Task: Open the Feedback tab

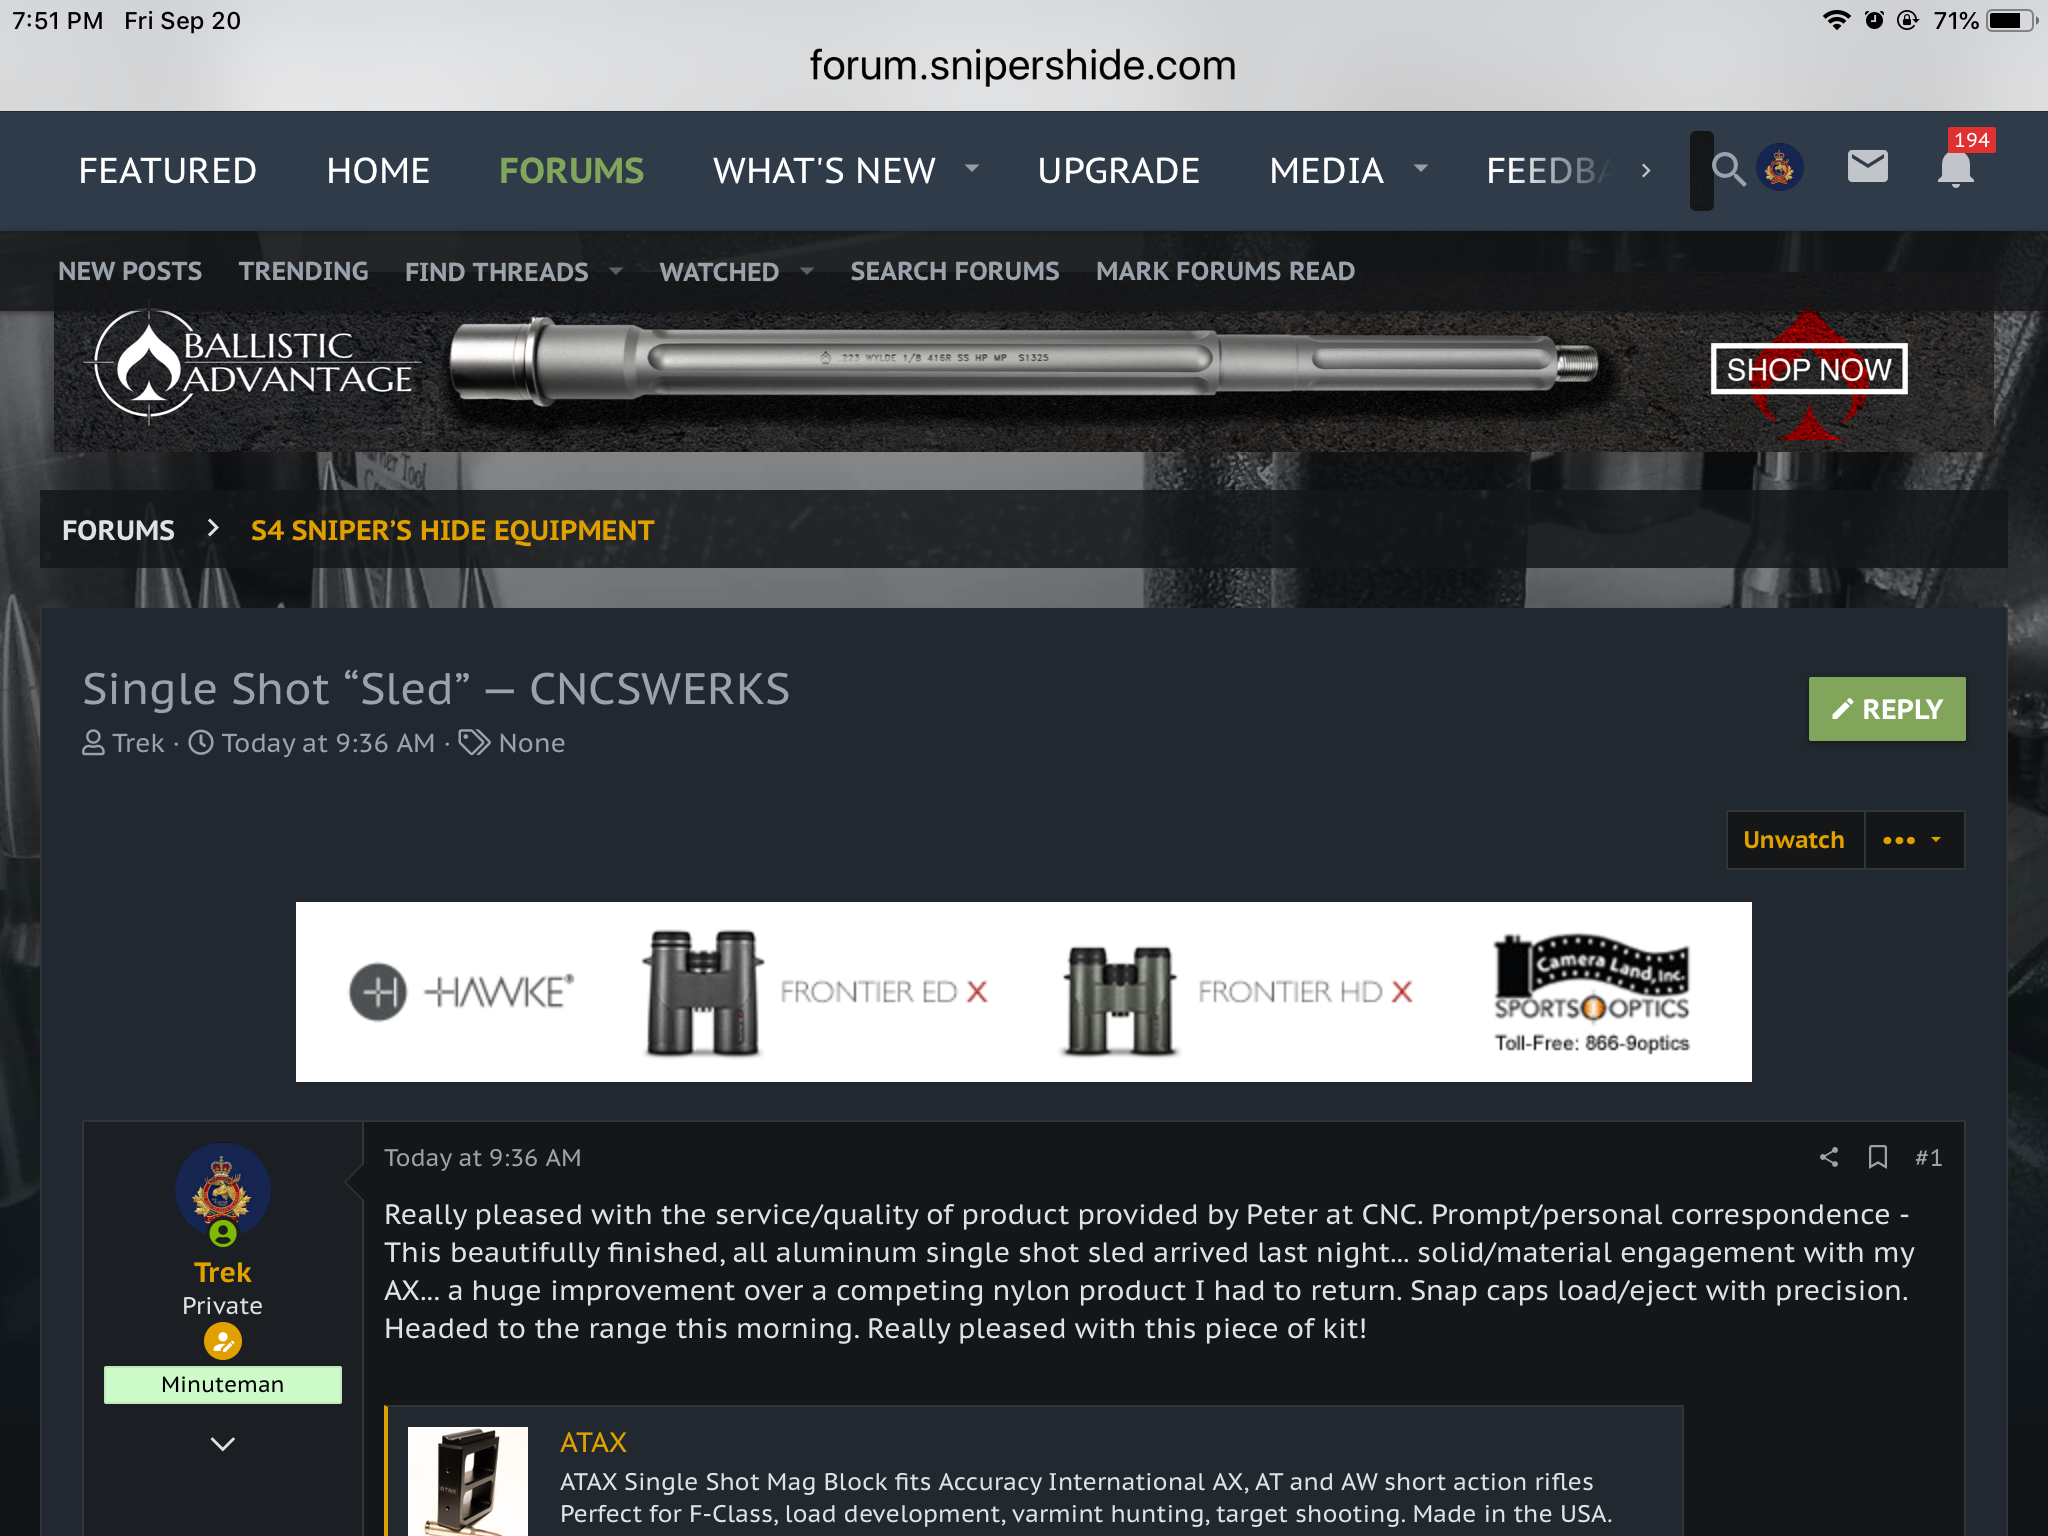Action: coord(1548,171)
